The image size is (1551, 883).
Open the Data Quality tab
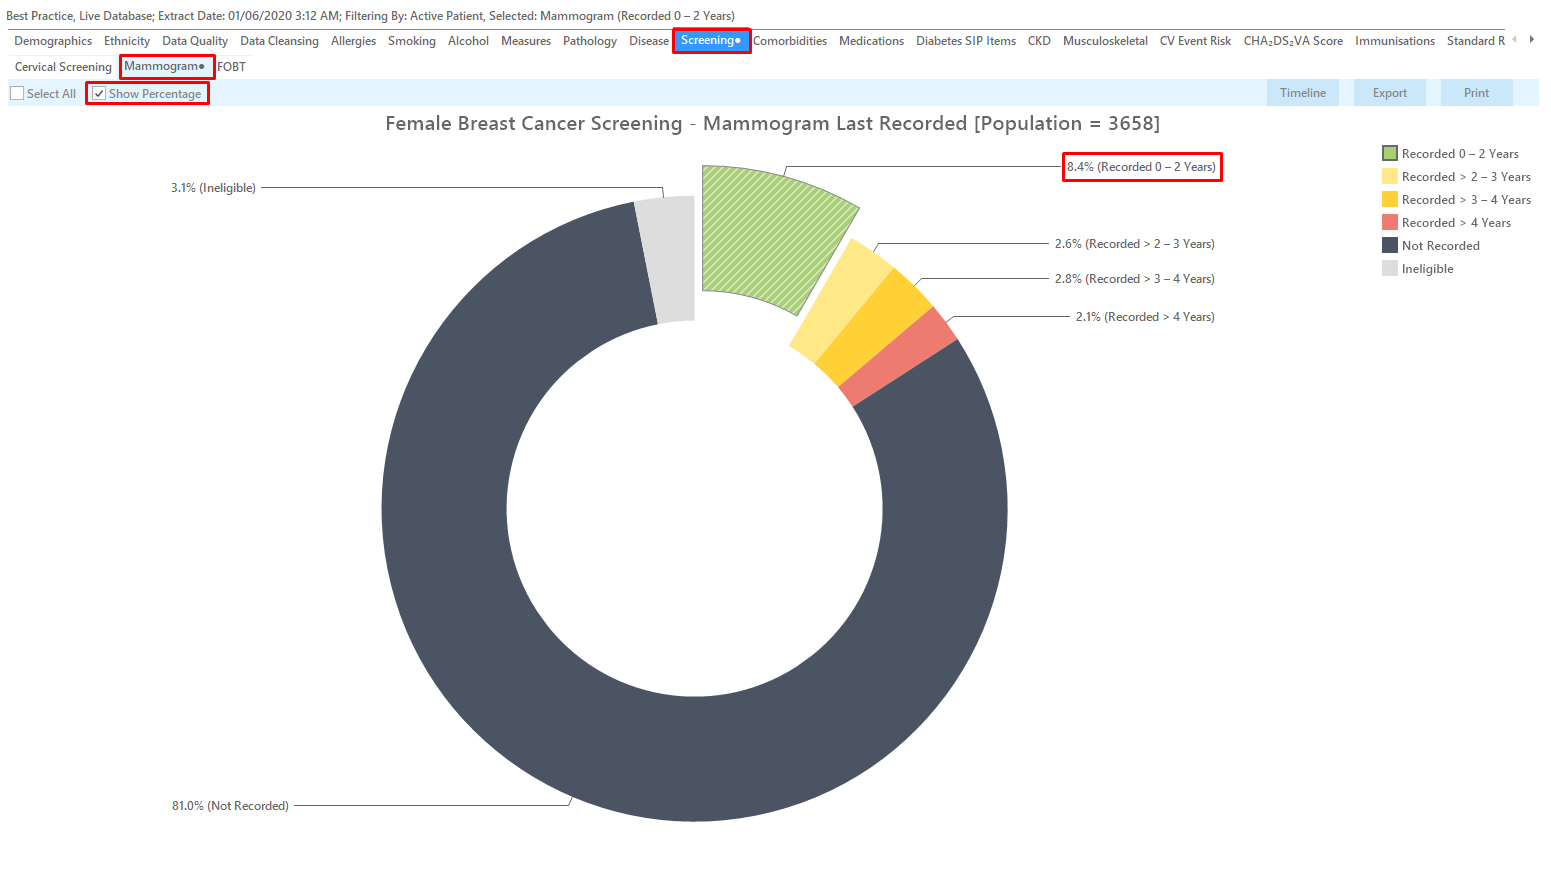click(x=195, y=41)
